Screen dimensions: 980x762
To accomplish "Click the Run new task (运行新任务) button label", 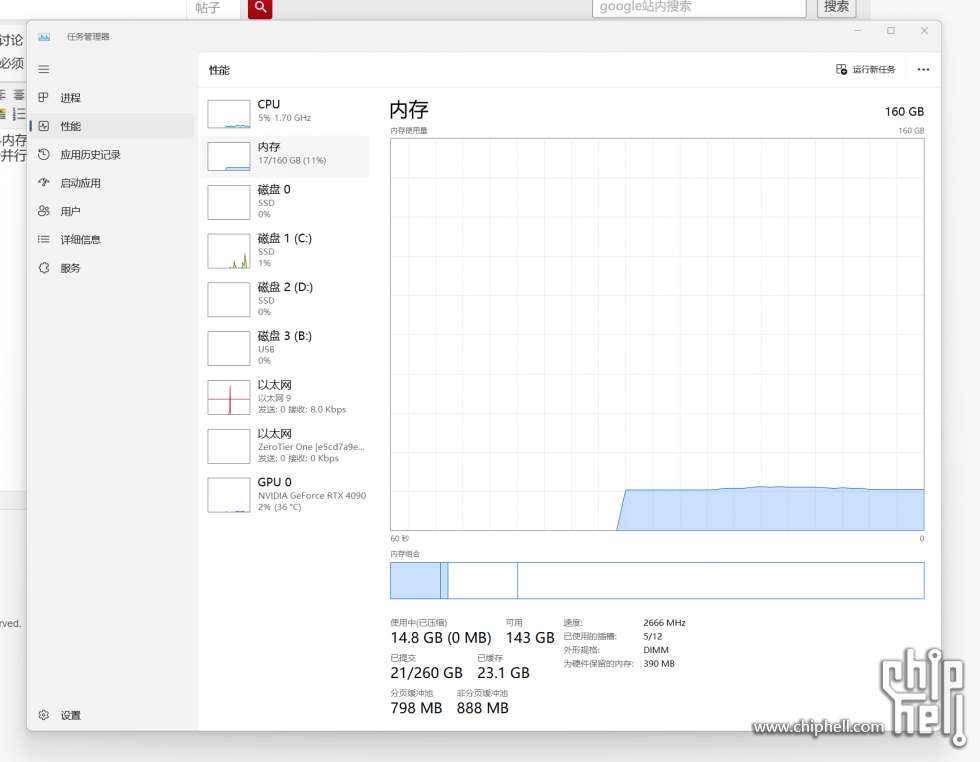I will pos(874,69).
